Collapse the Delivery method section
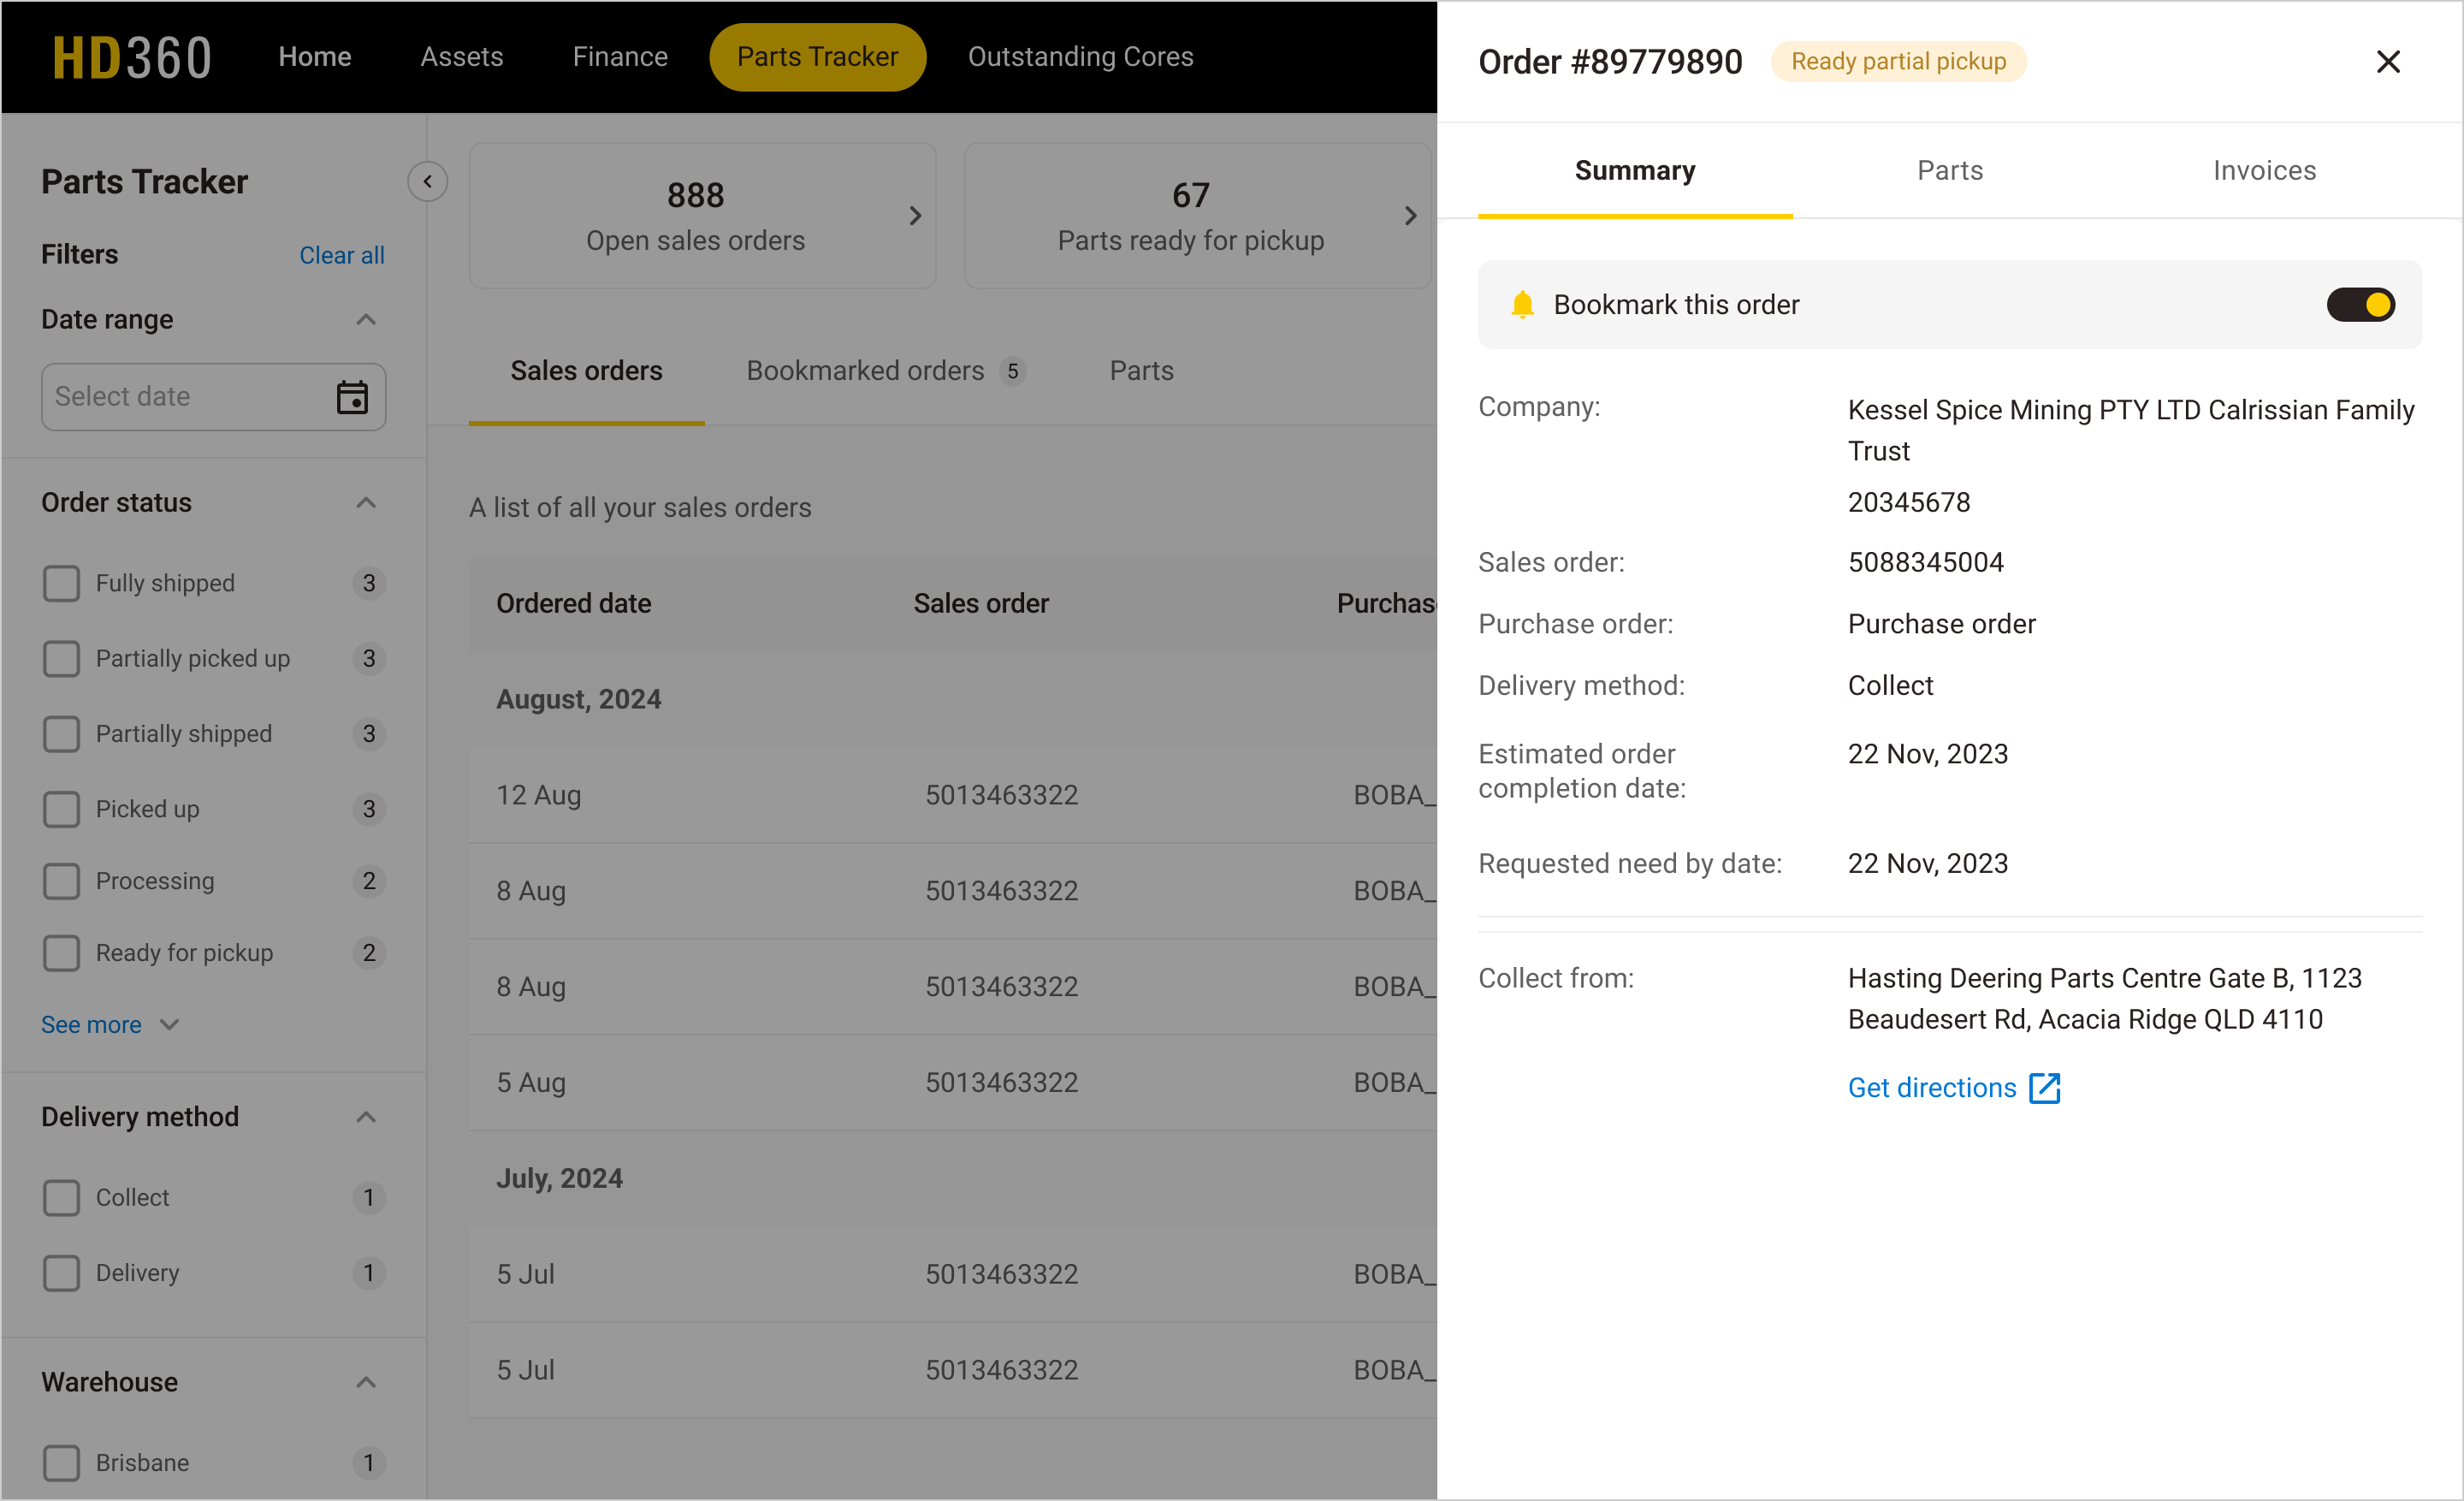The image size is (2464, 1501). [366, 1117]
